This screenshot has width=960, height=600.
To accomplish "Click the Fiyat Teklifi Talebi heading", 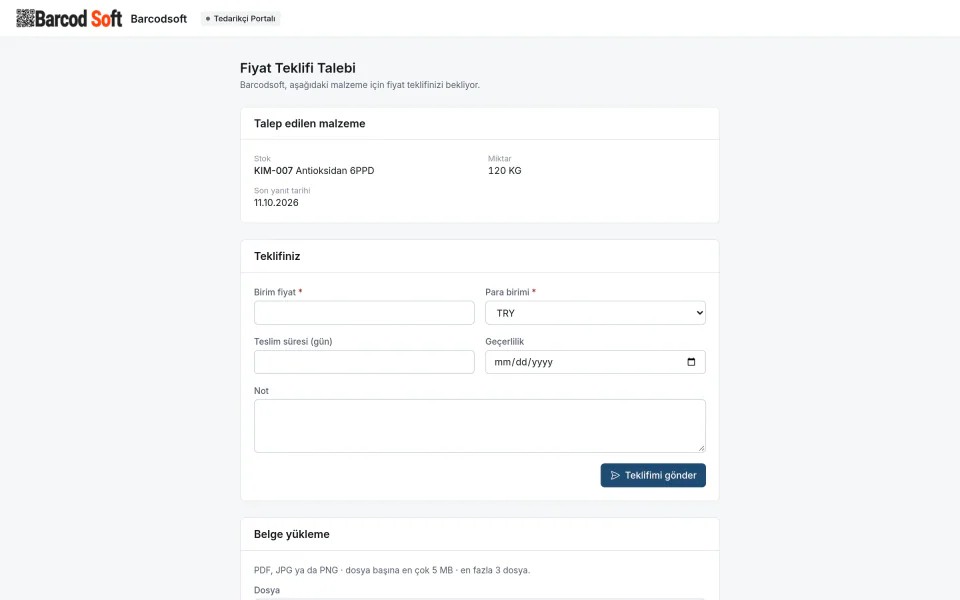I will (298, 68).
